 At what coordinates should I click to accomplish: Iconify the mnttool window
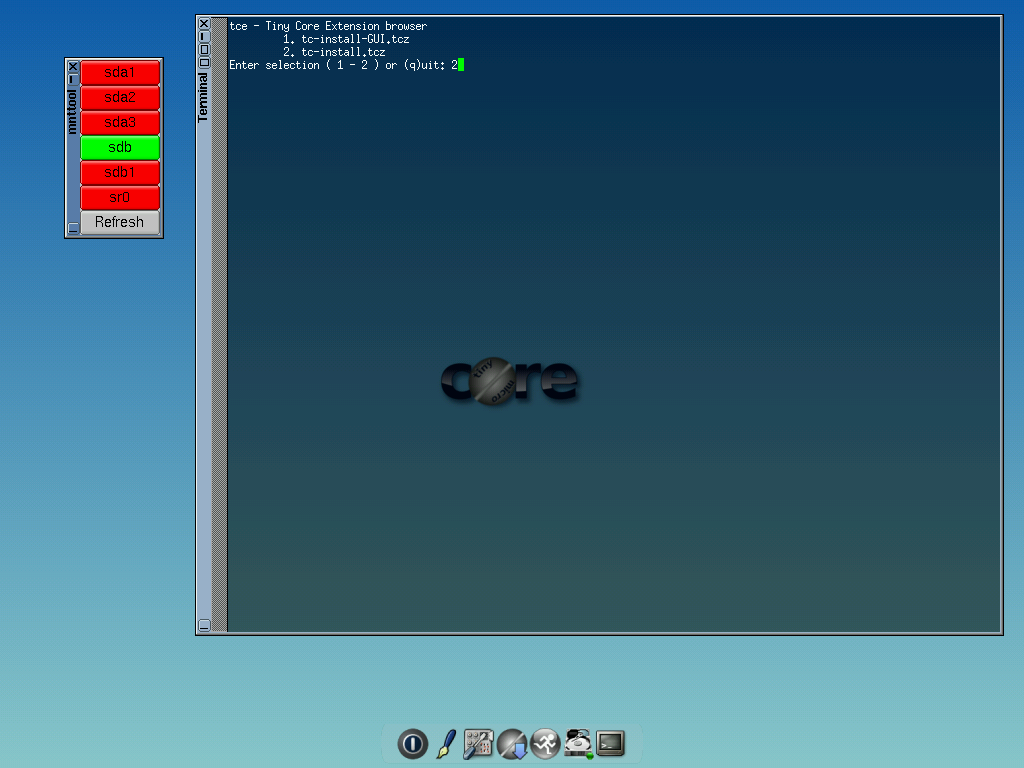pyautogui.click(x=73, y=79)
